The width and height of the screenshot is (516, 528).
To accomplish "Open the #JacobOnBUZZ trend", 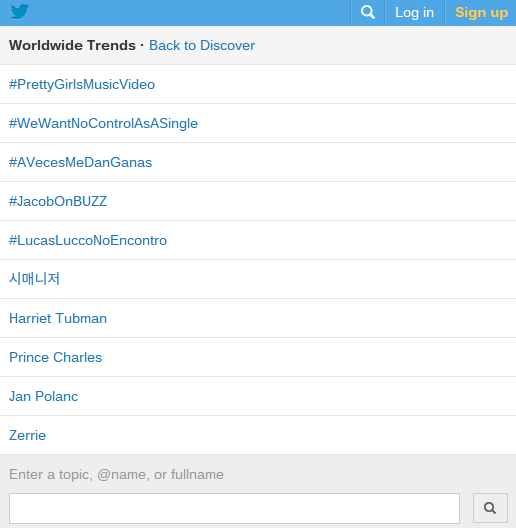I will [58, 201].
